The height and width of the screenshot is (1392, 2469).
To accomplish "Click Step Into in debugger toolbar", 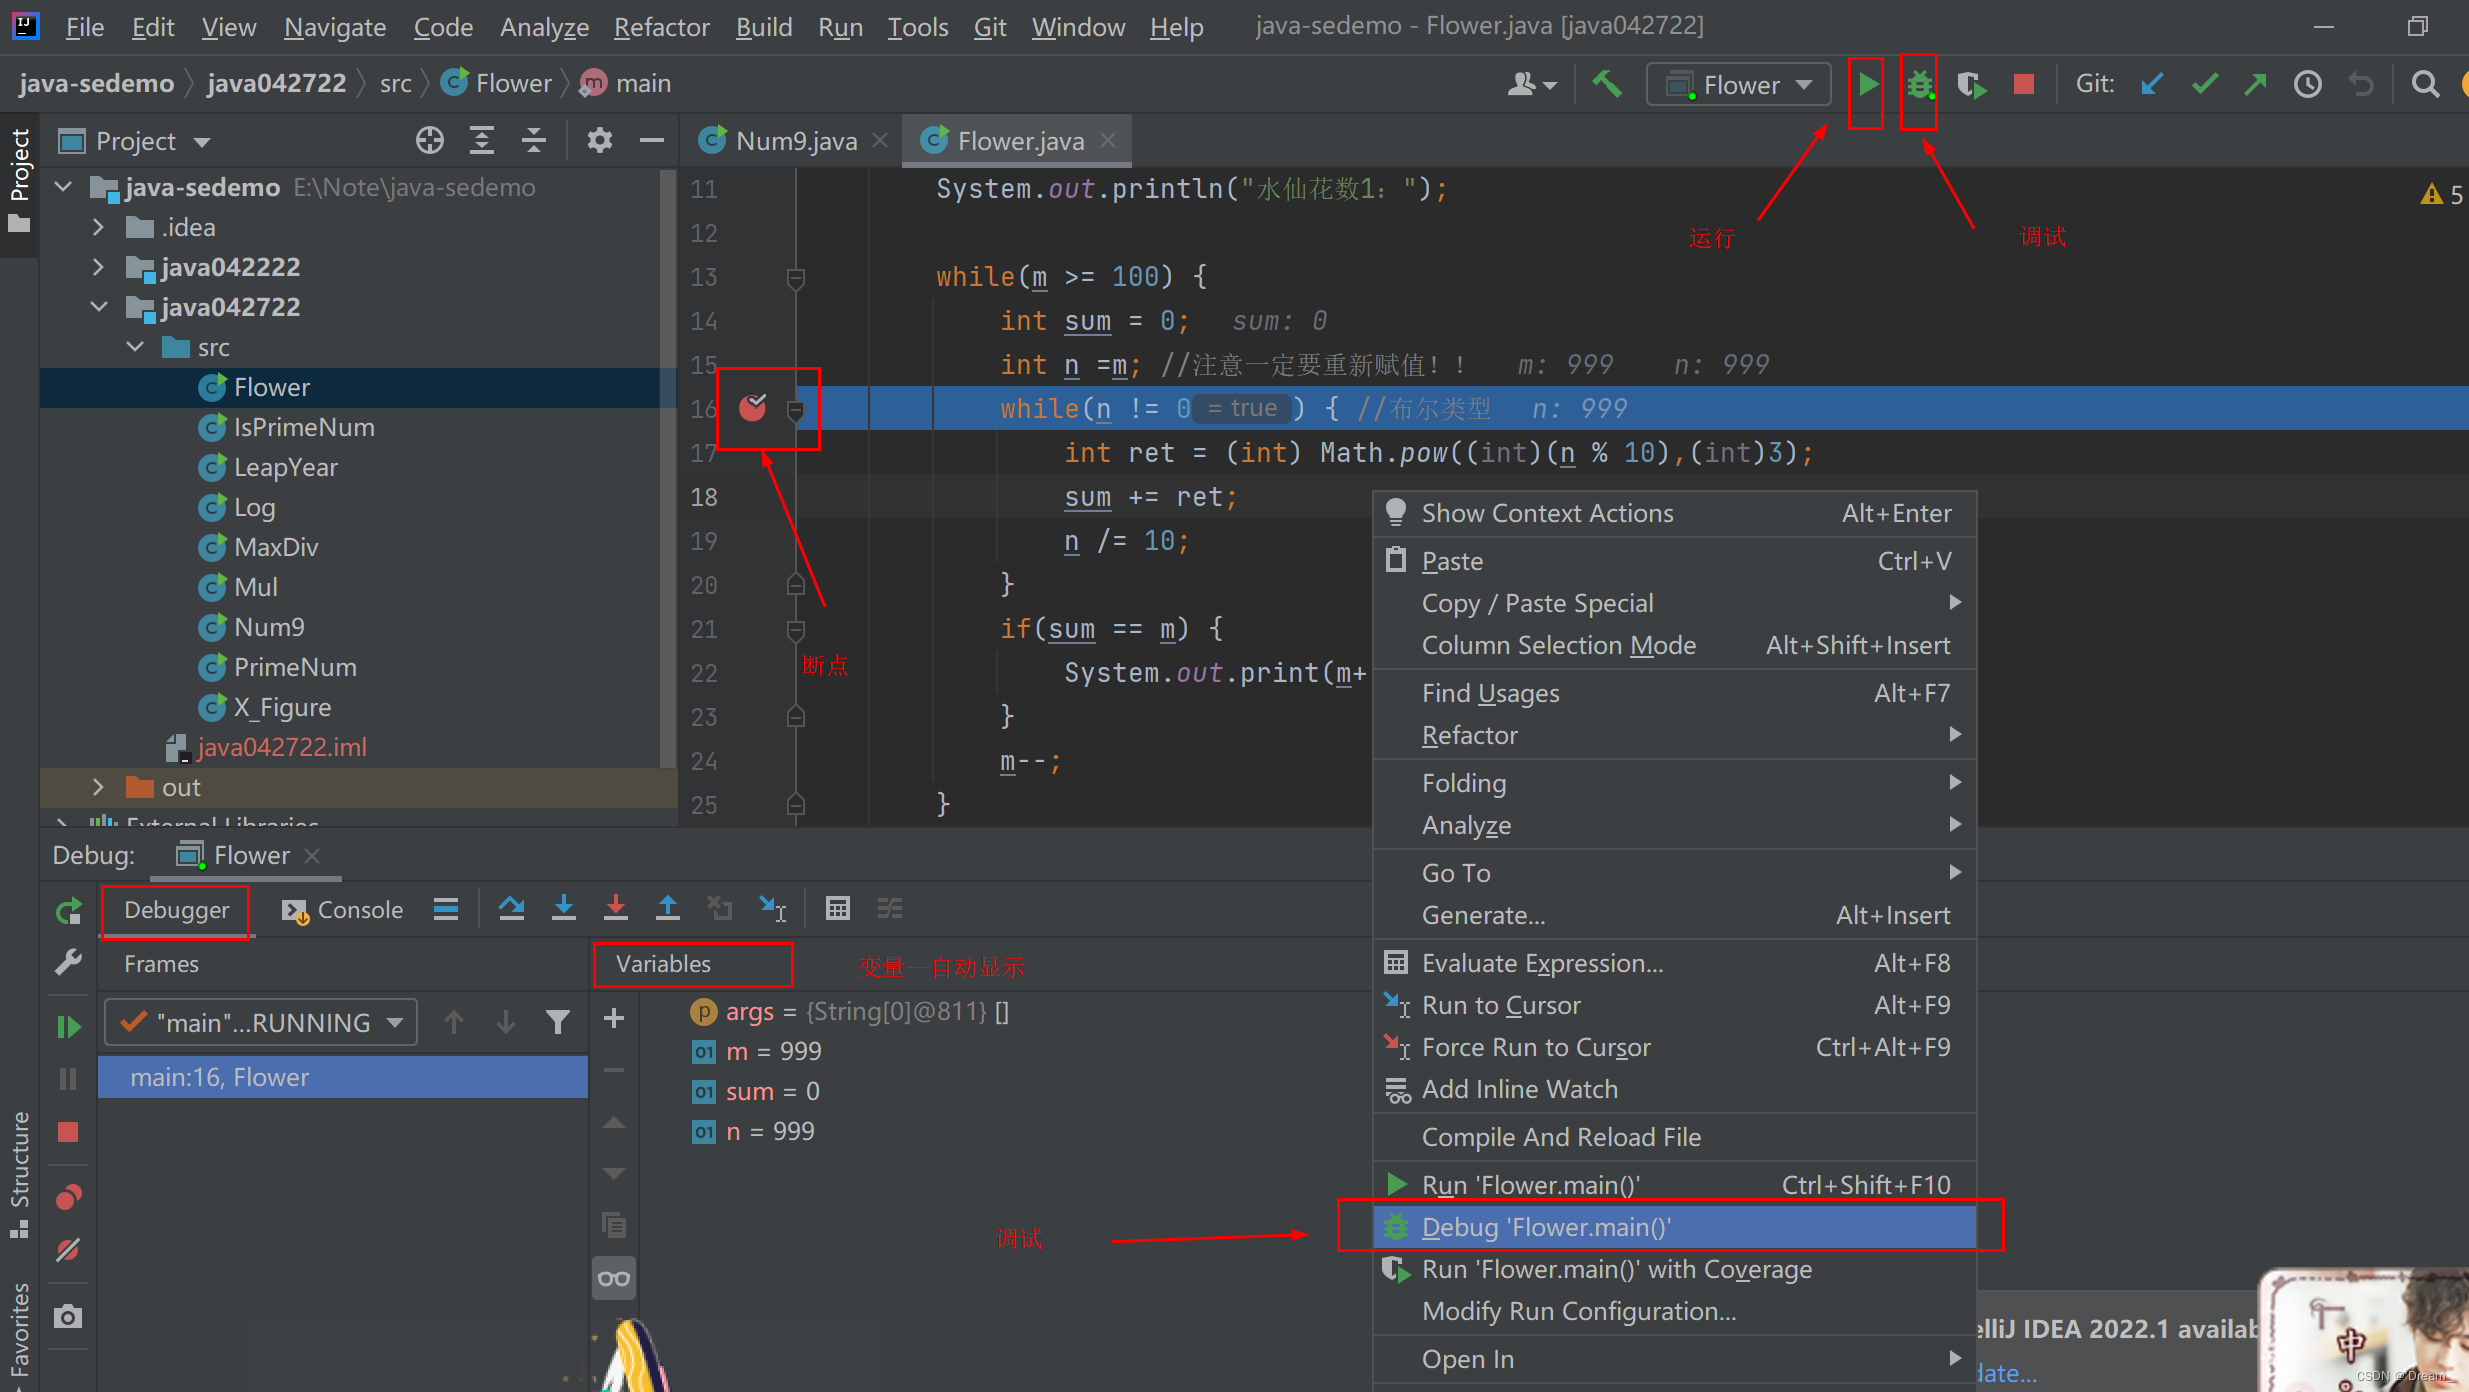I will (x=564, y=909).
